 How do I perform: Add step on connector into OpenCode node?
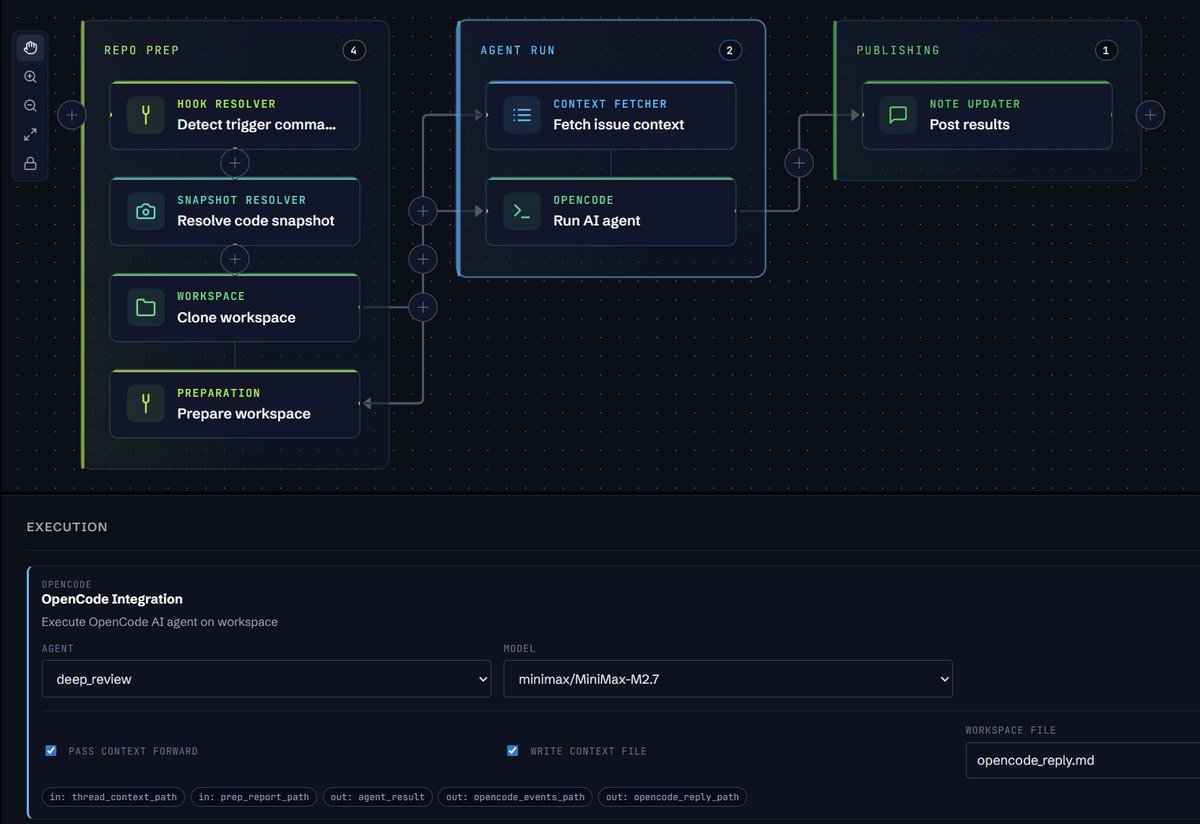point(423,211)
